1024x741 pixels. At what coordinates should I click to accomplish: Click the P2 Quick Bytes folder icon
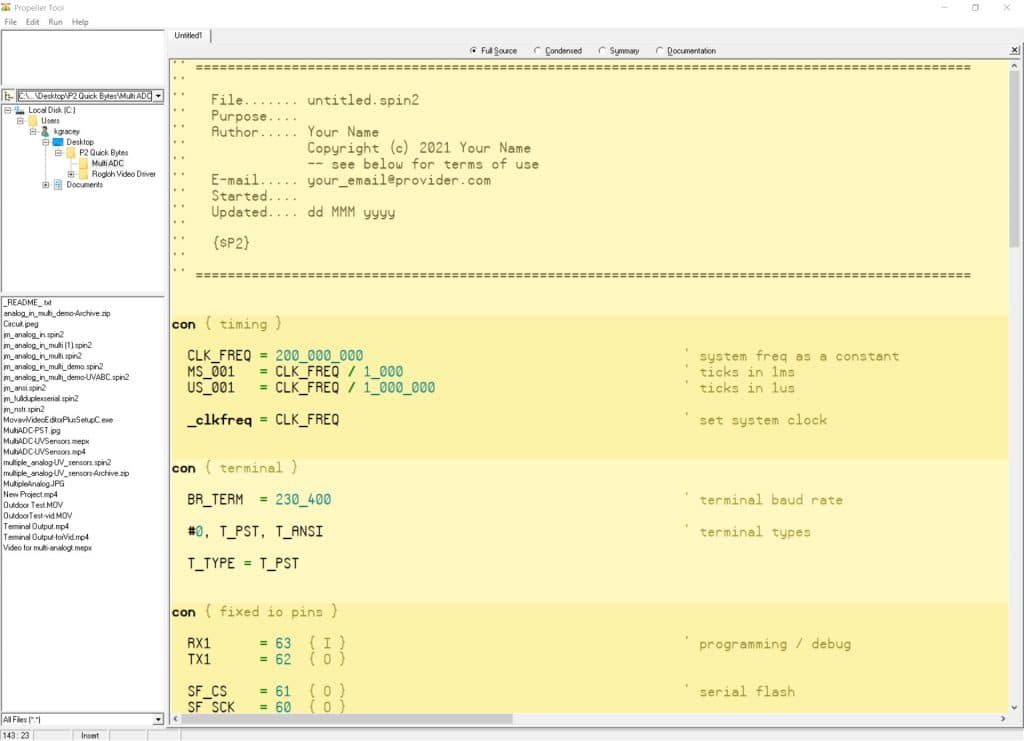click(x=73, y=153)
